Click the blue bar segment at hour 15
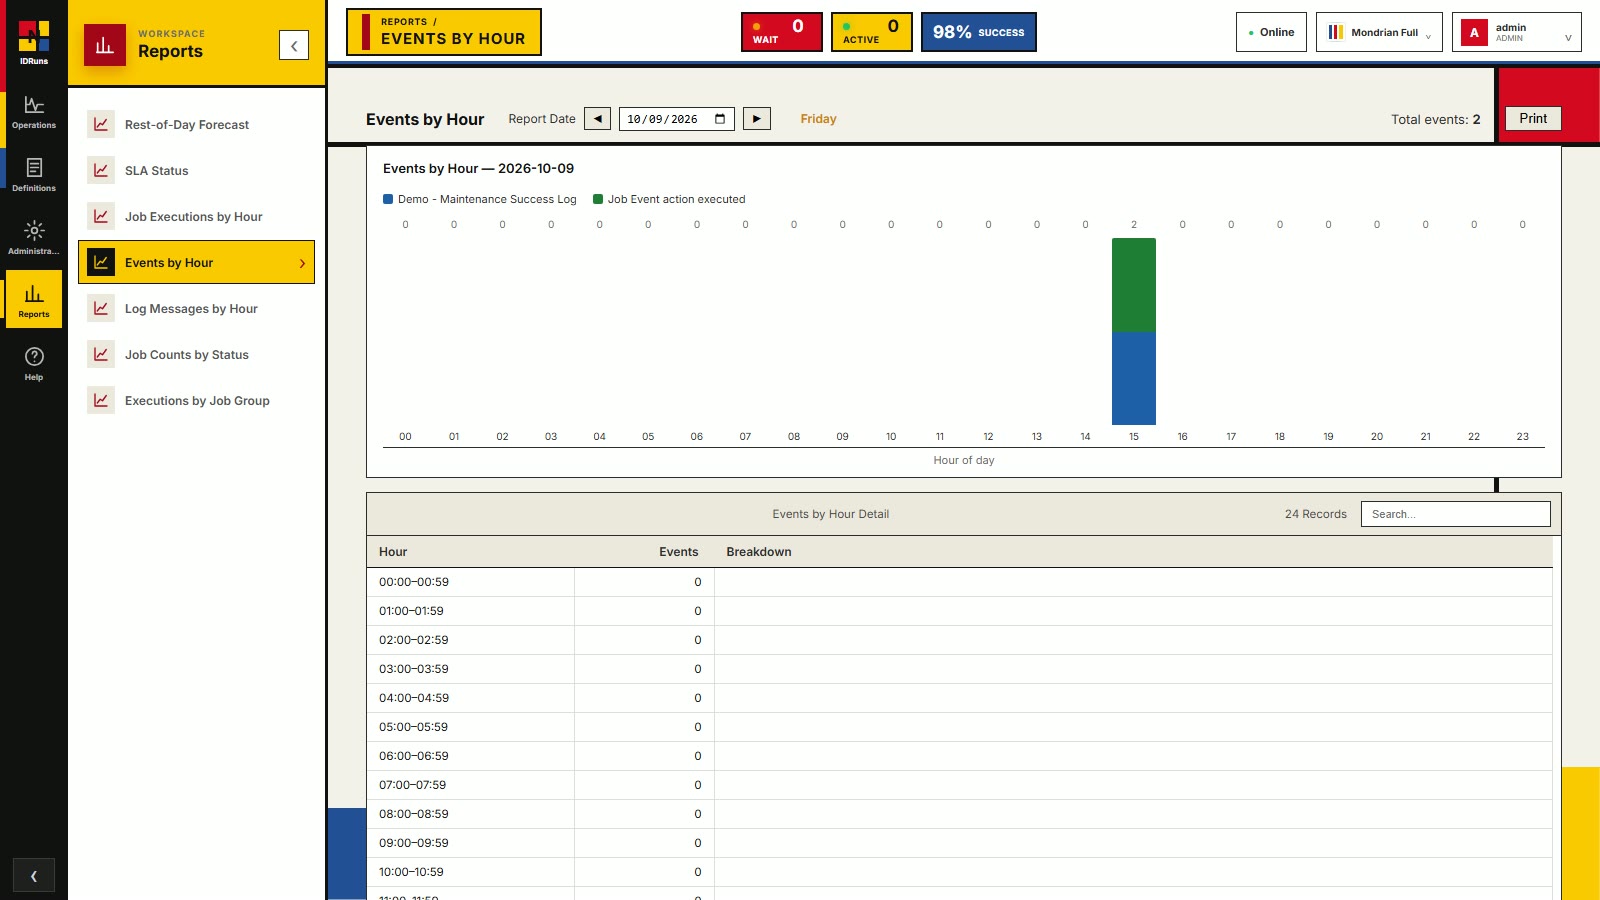This screenshot has height=900, width=1600. pyautogui.click(x=1134, y=378)
